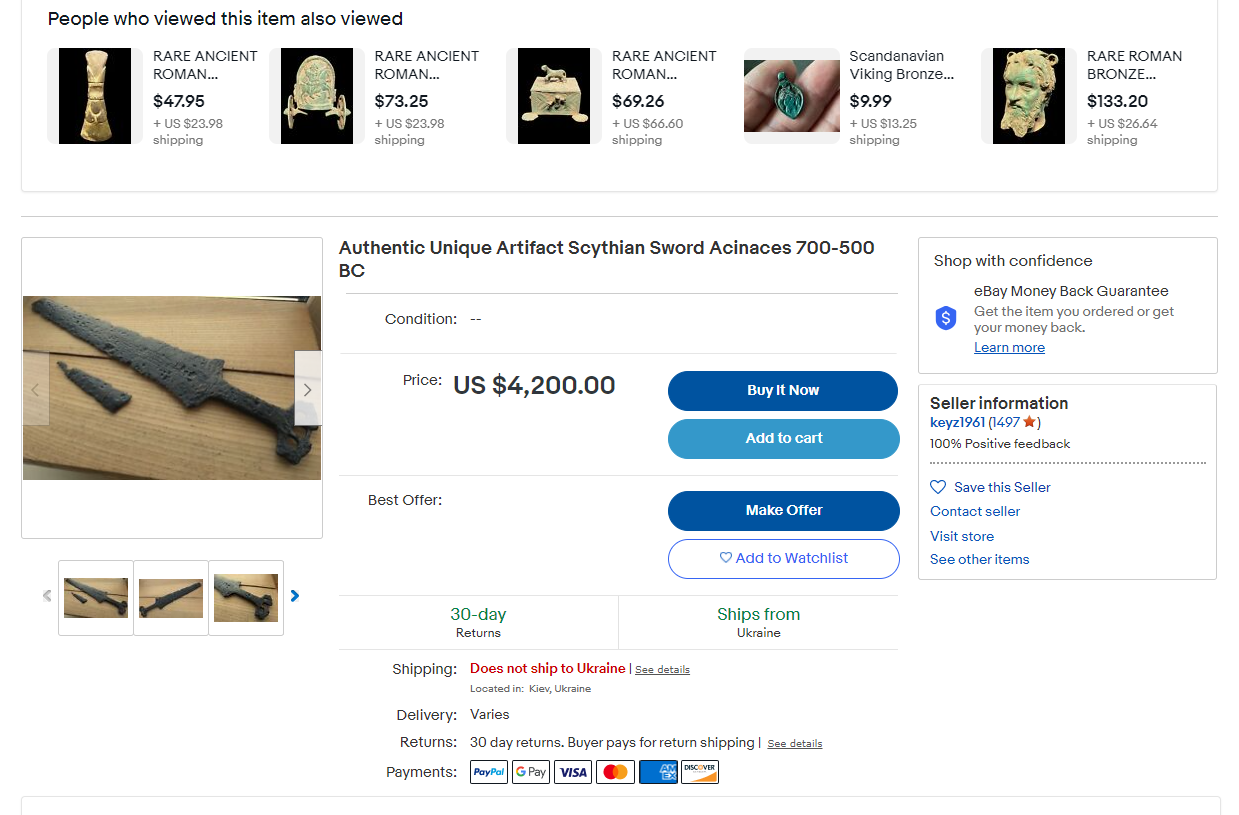Click the eBay Money Back Guarantee shield icon
Image resolution: width=1239 pixels, height=815 pixels.
pyautogui.click(x=946, y=318)
